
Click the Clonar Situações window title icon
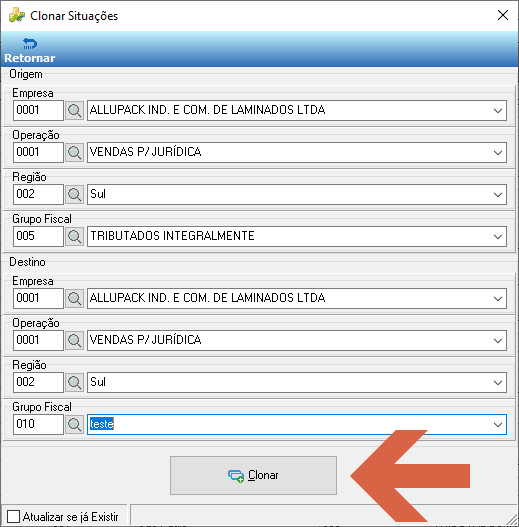(x=17, y=15)
